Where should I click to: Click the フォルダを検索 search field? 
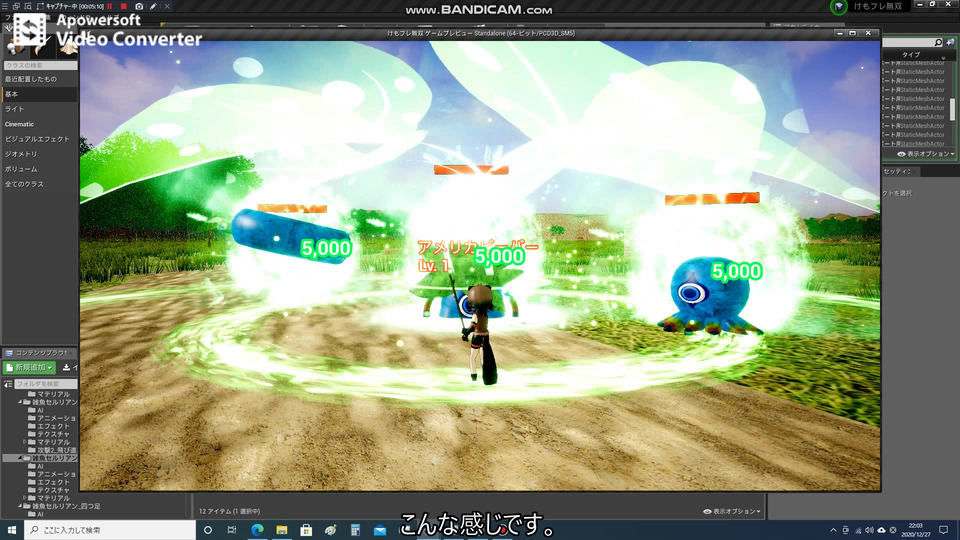[x=46, y=384]
